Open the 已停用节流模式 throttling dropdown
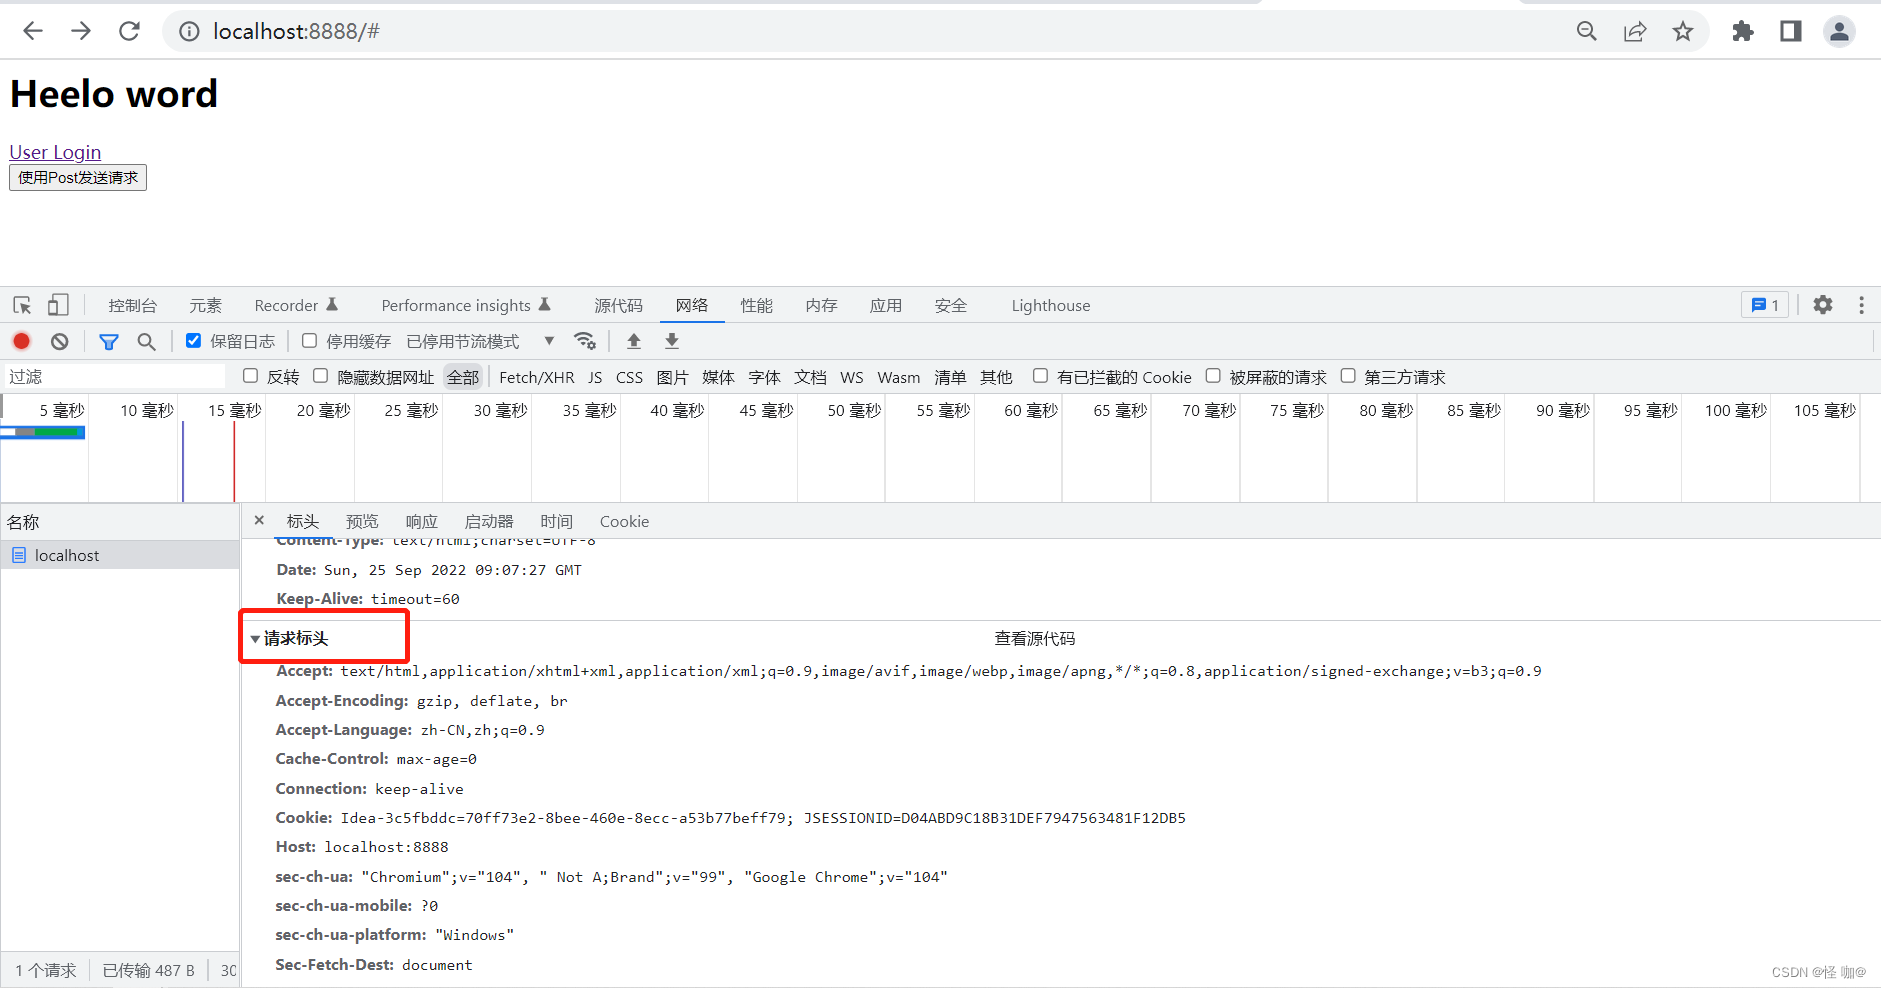This screenshot has height=988, width=1881. tap(480, 341)
